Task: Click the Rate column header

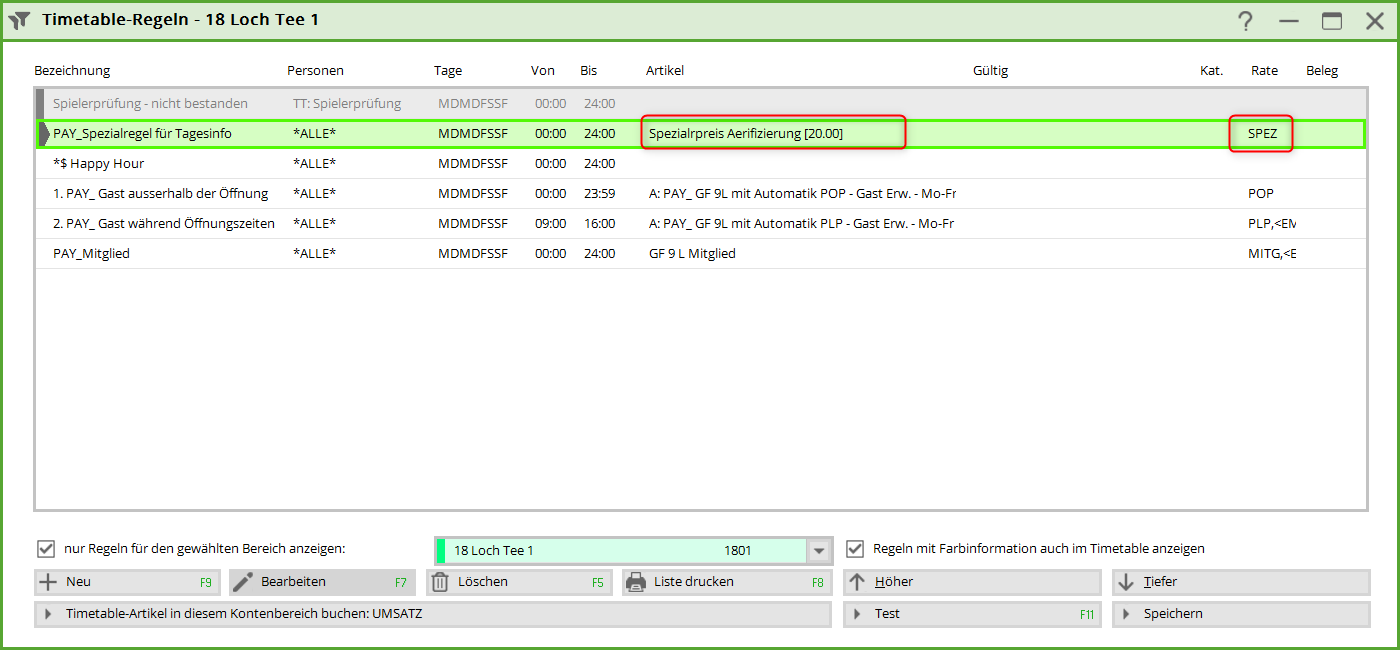Action: 1264,71
